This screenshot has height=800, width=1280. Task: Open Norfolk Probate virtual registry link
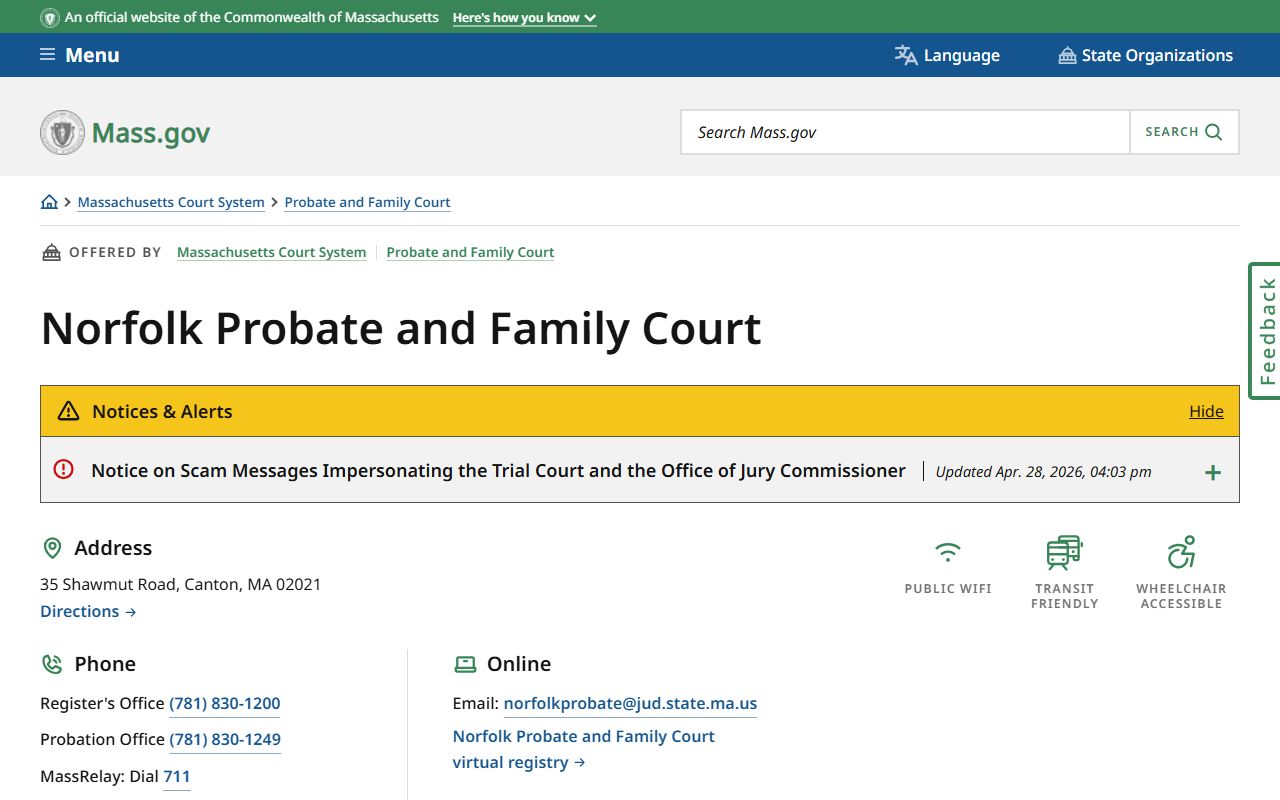[584, 749]
